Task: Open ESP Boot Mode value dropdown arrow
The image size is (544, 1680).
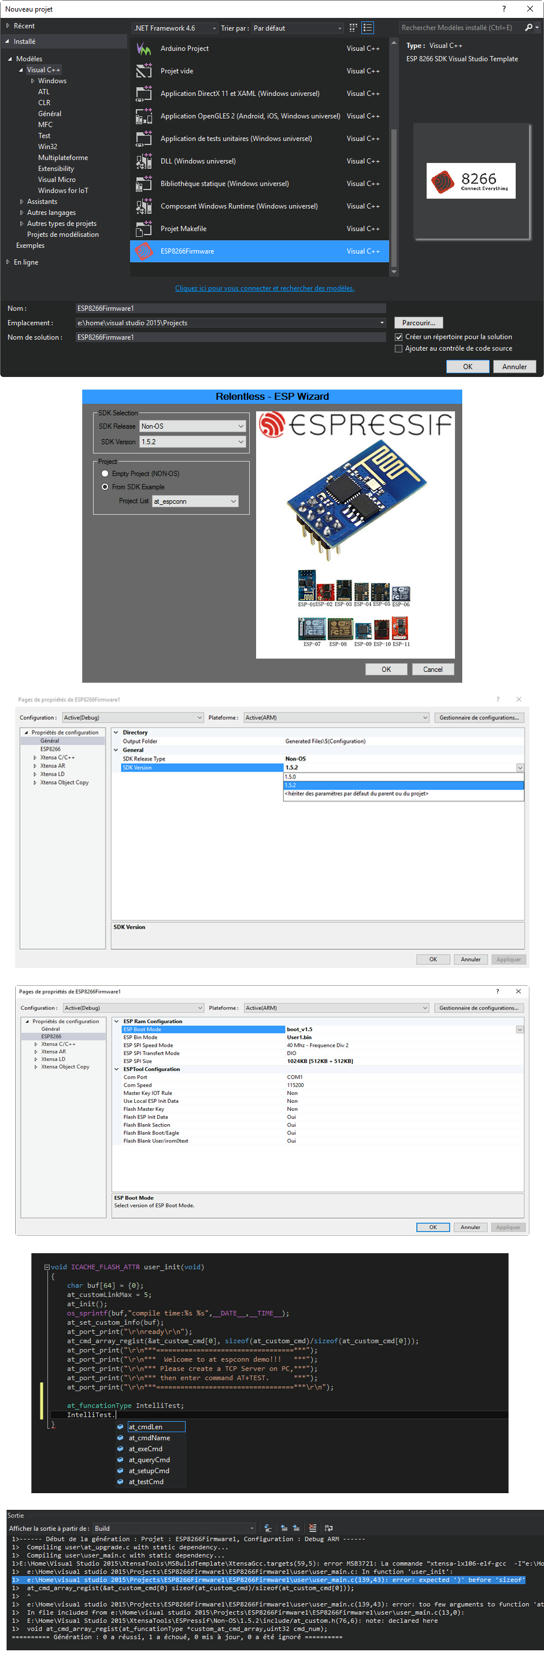Action: point(520,1029)
